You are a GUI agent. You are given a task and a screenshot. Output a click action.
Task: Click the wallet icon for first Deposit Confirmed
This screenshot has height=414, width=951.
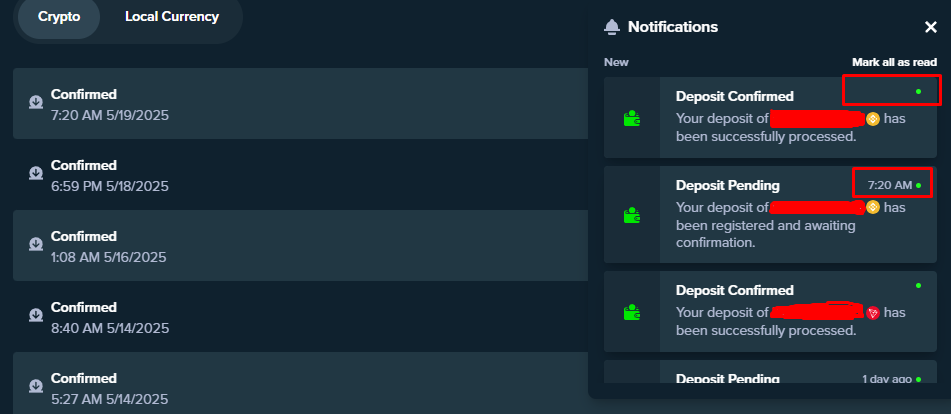point(631,118)
